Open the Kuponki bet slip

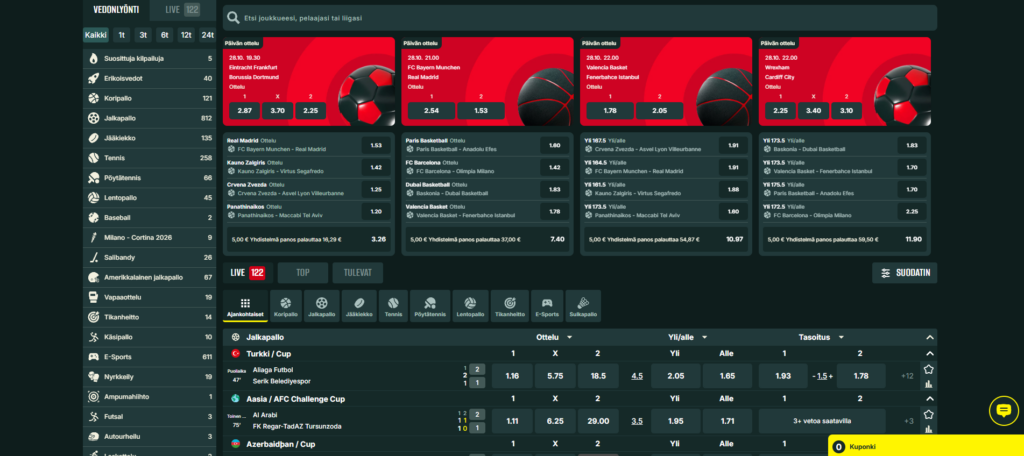(x=926, y=447)
